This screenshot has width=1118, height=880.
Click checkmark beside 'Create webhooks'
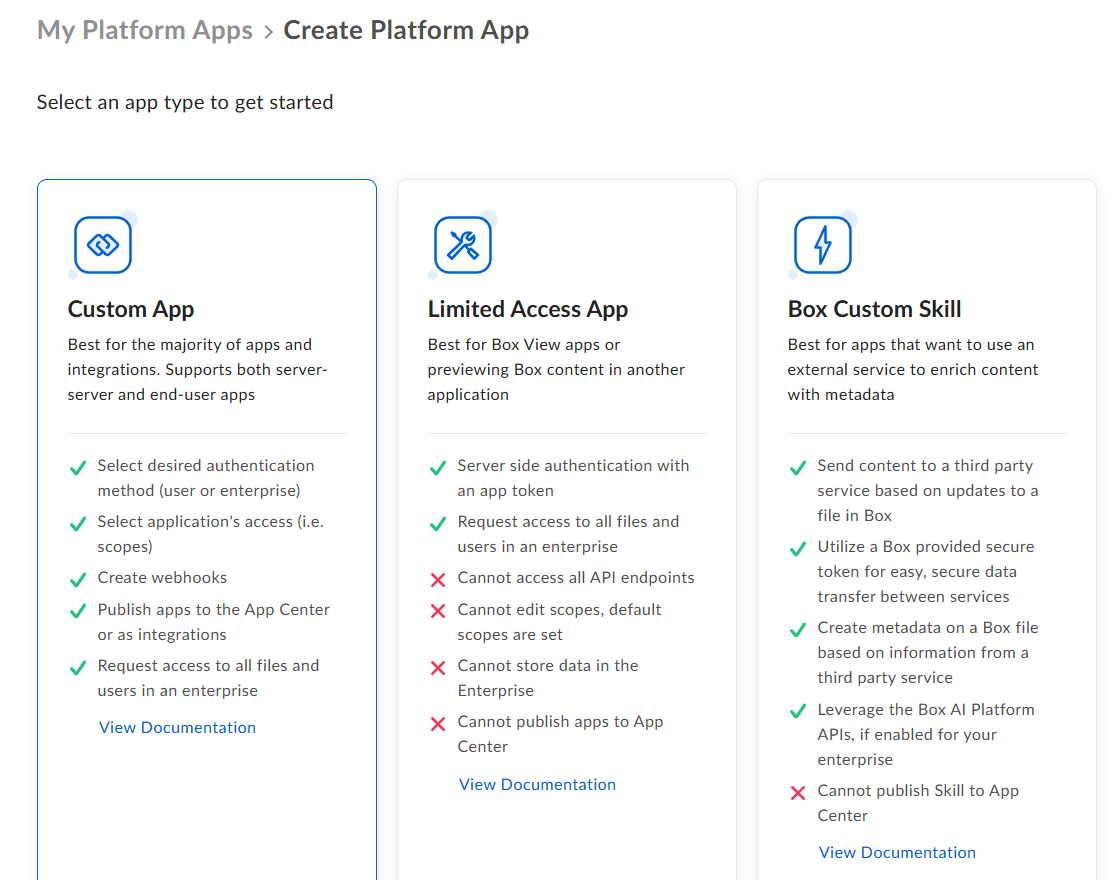(x=78, y=580)
